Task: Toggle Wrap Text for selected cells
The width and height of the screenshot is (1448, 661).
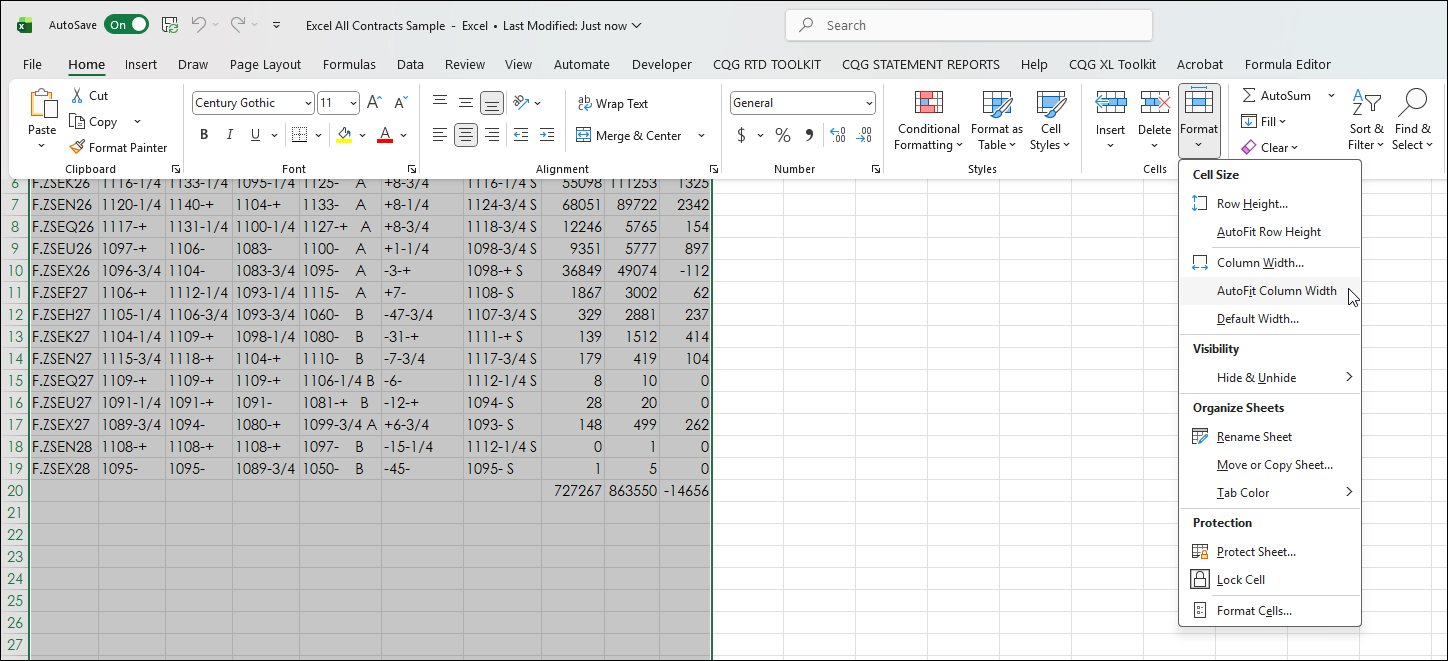Action: click(x=612, y=103)
